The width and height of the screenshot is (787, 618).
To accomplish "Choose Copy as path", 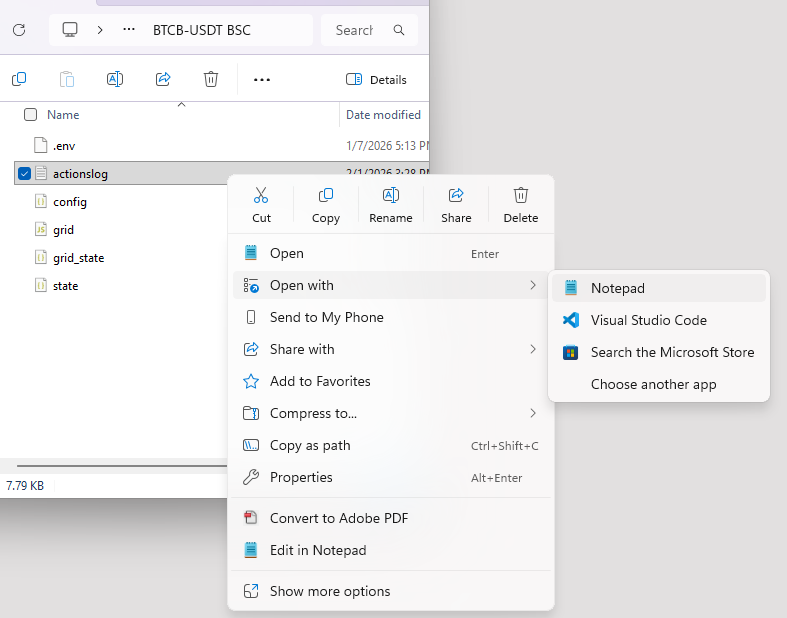I will [x=390, y=445].
